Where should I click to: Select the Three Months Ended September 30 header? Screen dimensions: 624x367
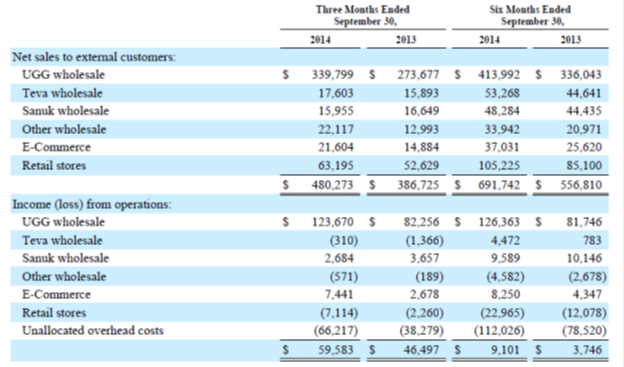[x=363, y=15]
